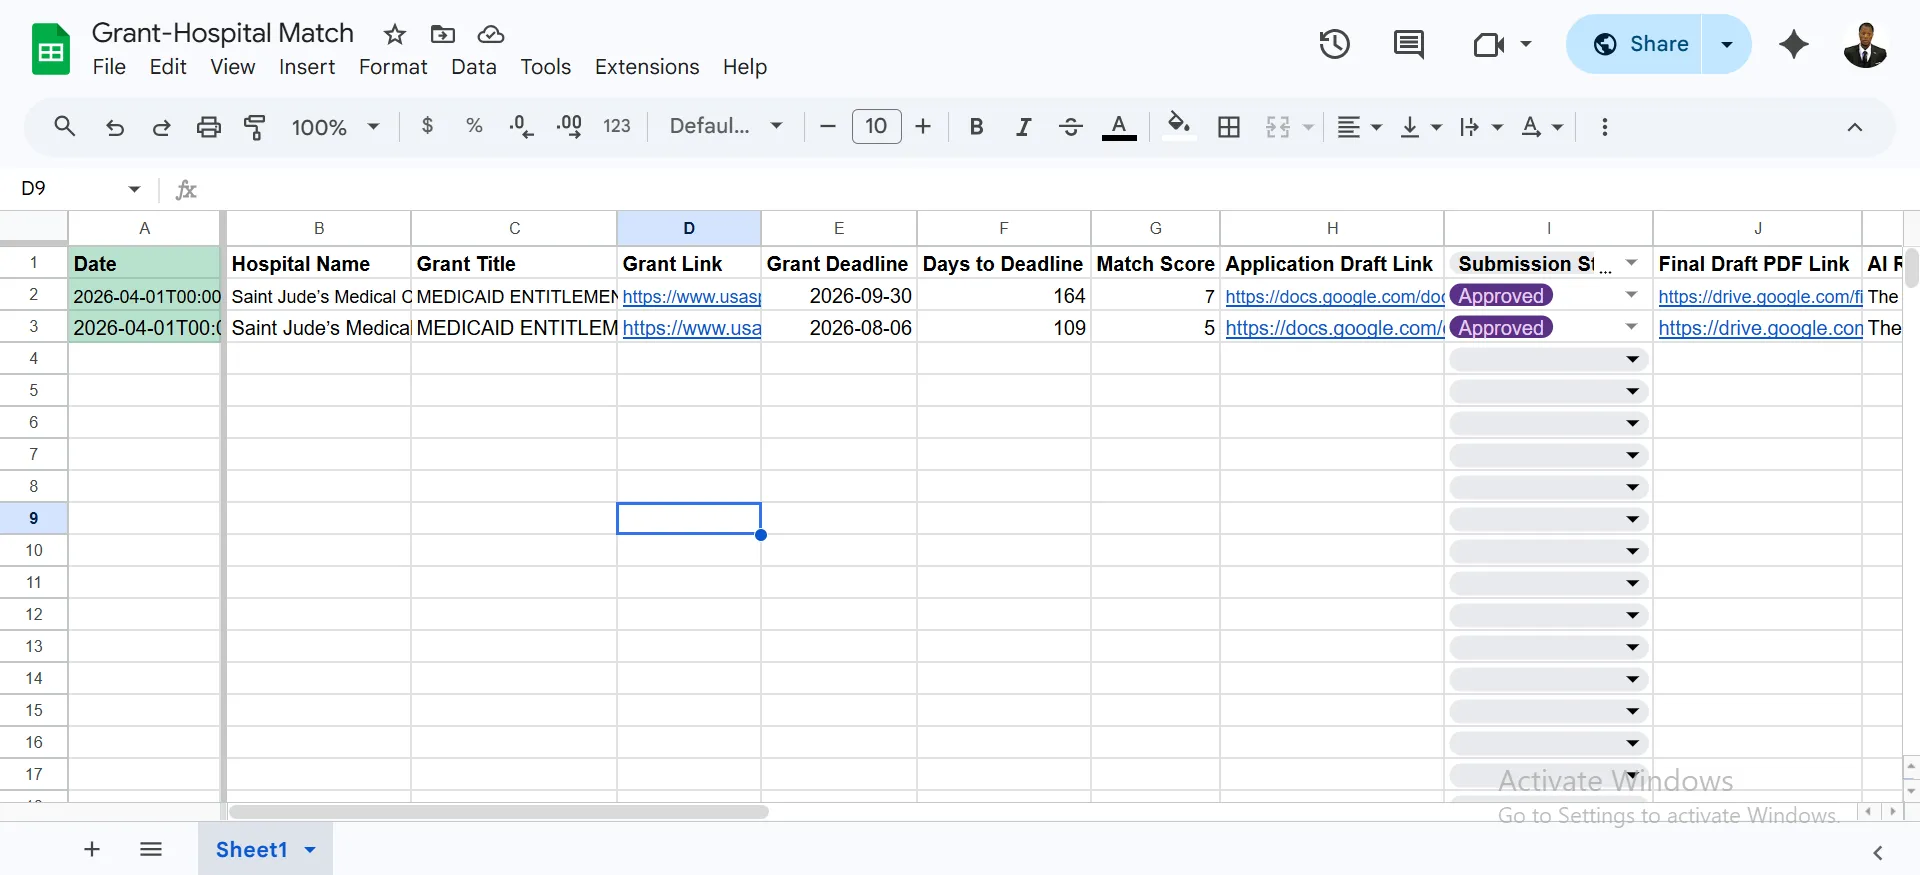Open the Google account avatar
This screenshot has width=1920, height=875.
(x=1865, y=44)
